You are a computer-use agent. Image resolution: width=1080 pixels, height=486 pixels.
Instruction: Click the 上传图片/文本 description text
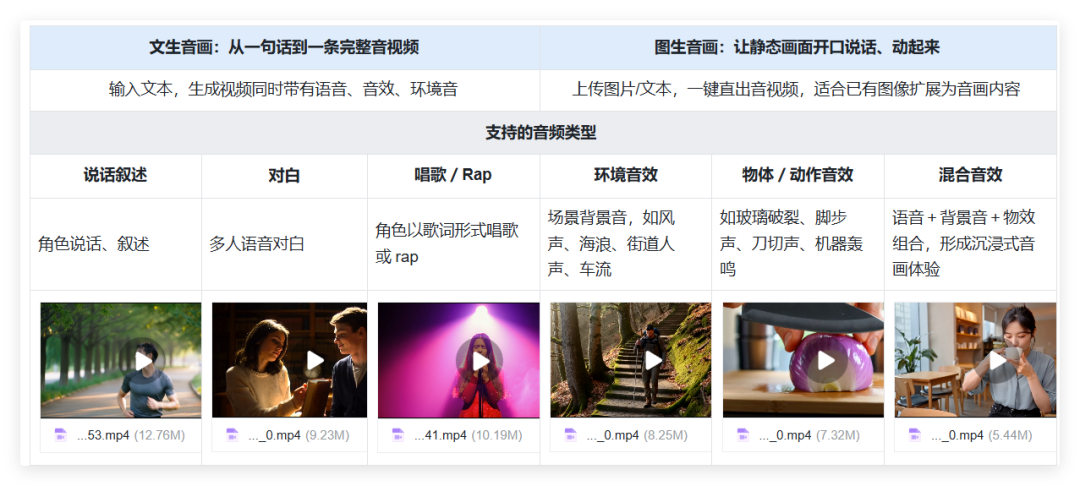(796, 89)
